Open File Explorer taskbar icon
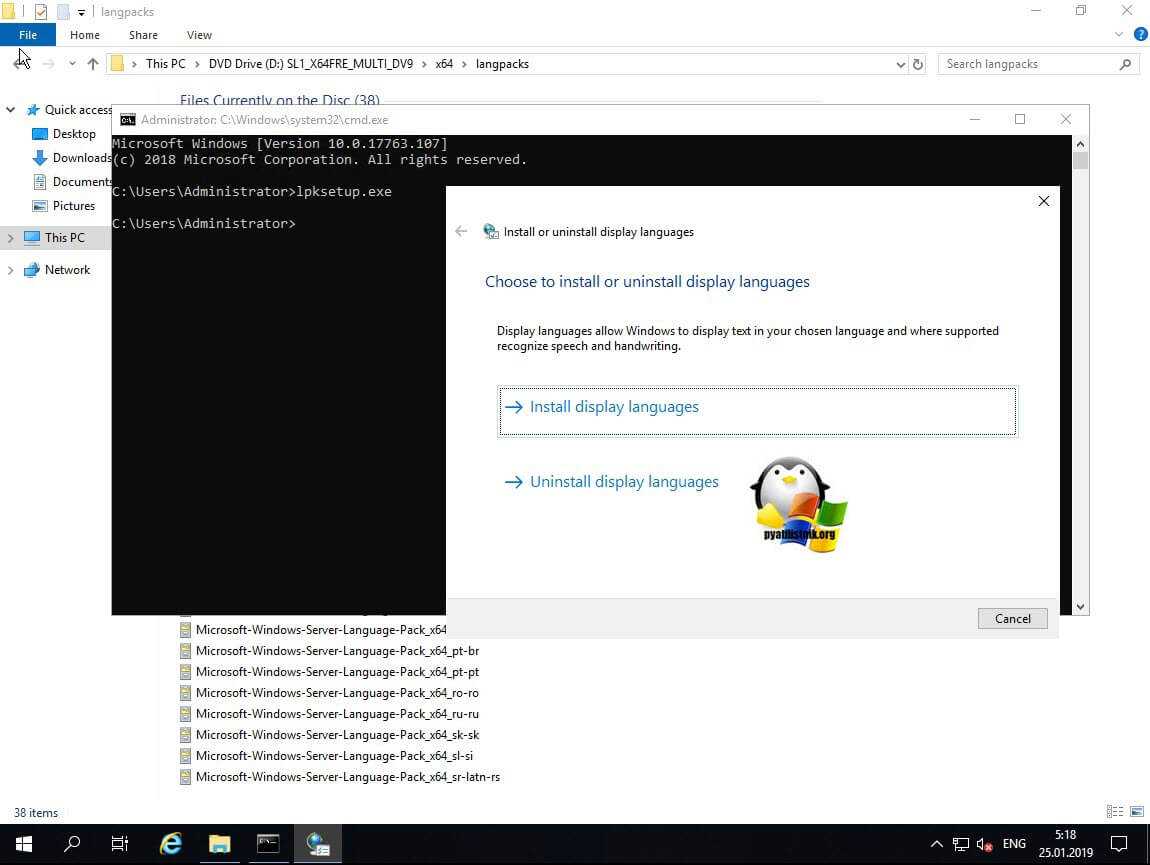1150x865 pixels. [219, 843]
